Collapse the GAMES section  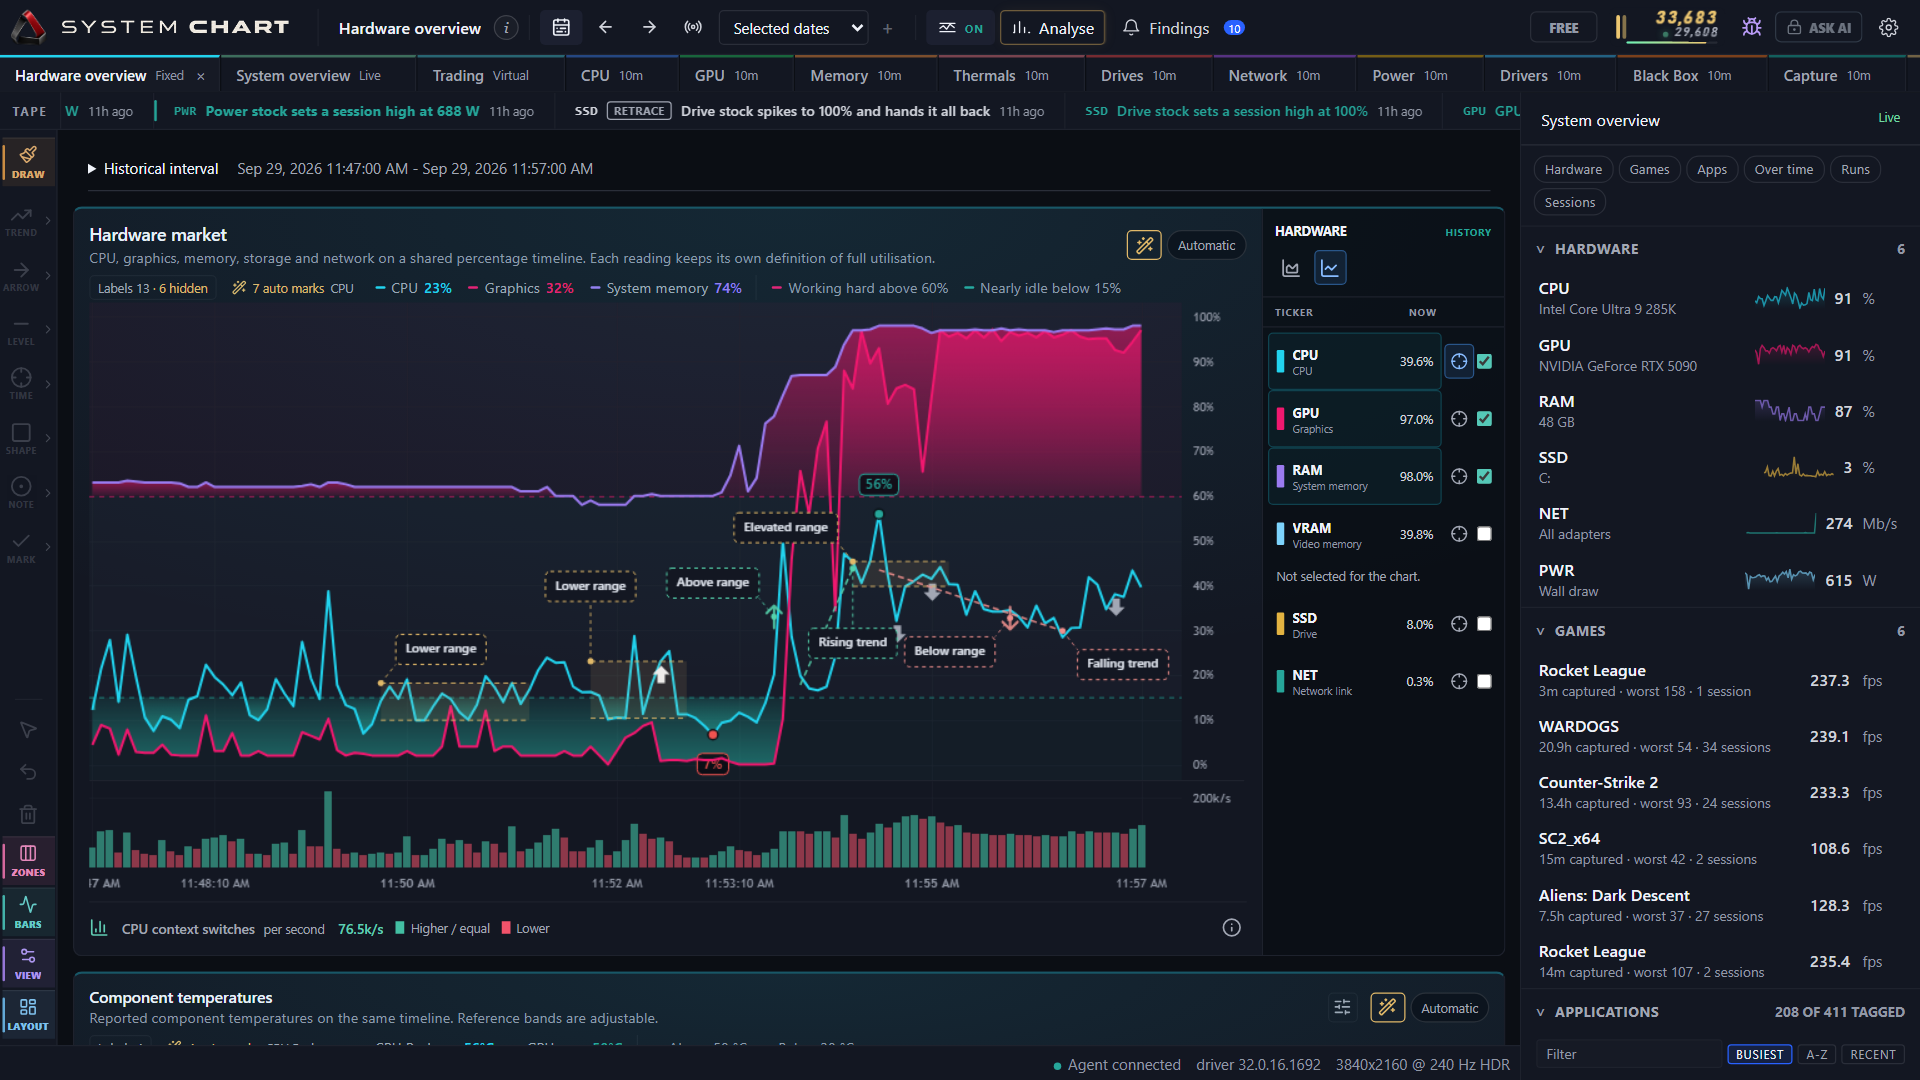pyautogui.click(x=1541, y=631)
